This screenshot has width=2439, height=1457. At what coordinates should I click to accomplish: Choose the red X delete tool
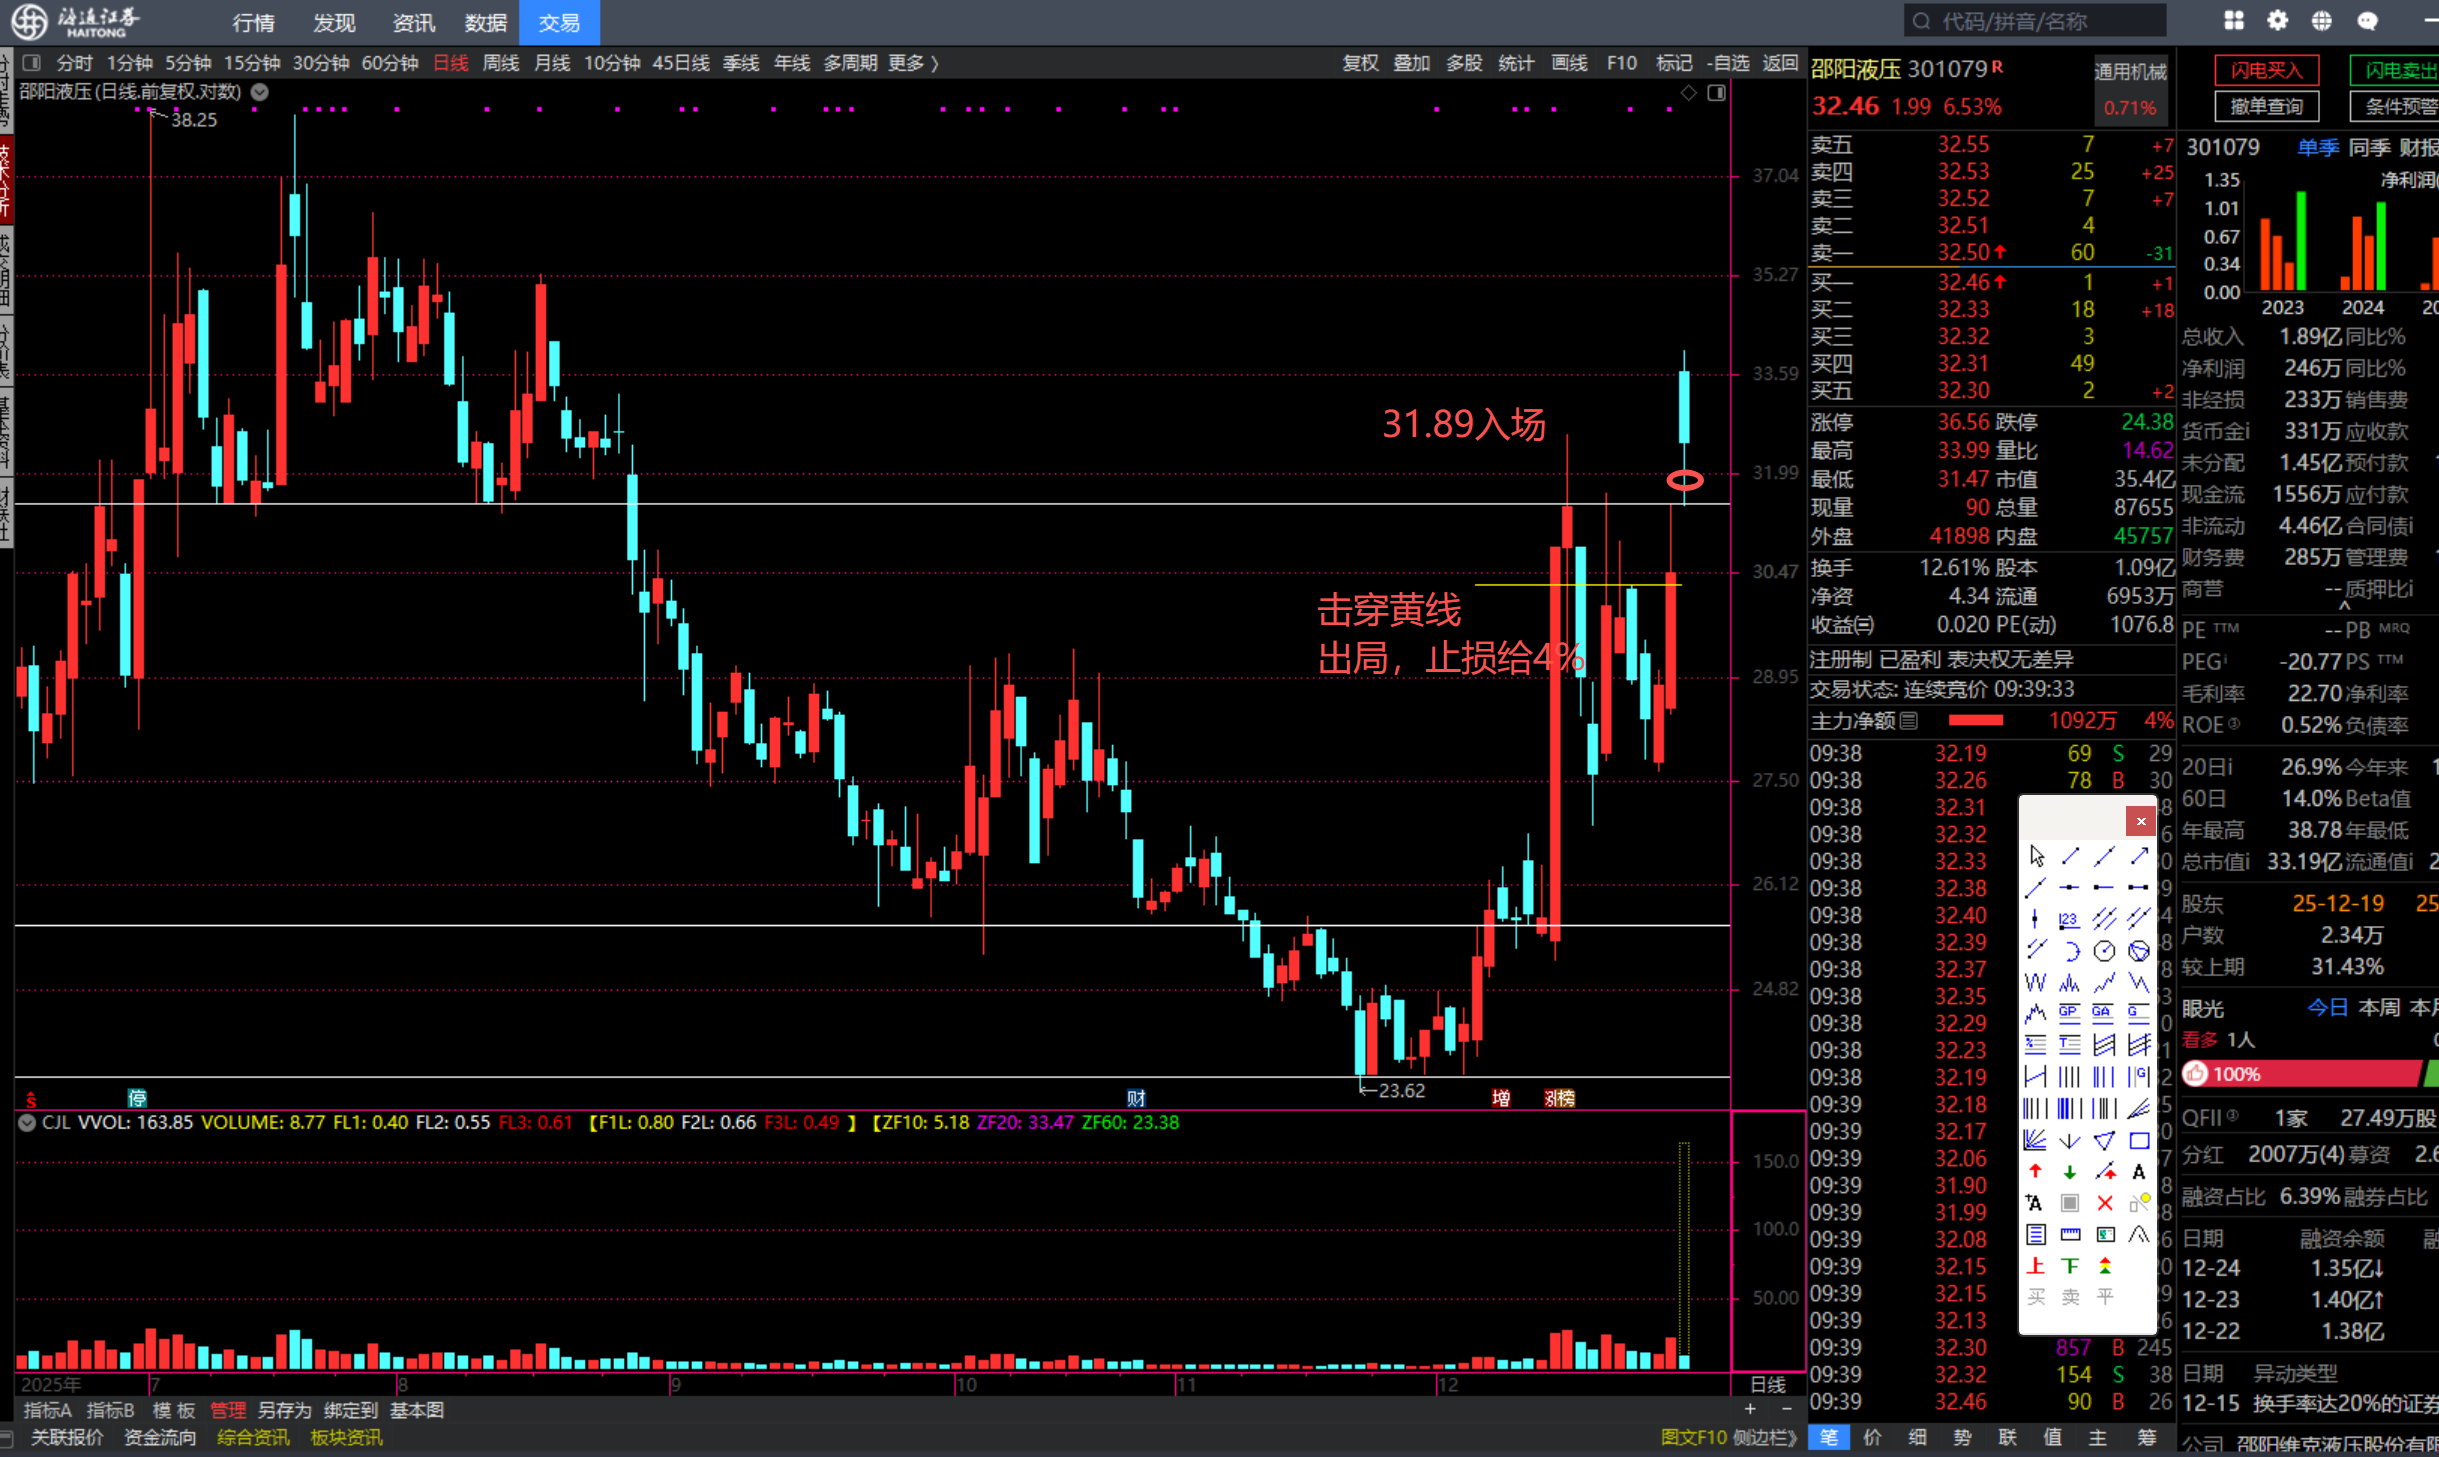click(2105, 1203)
